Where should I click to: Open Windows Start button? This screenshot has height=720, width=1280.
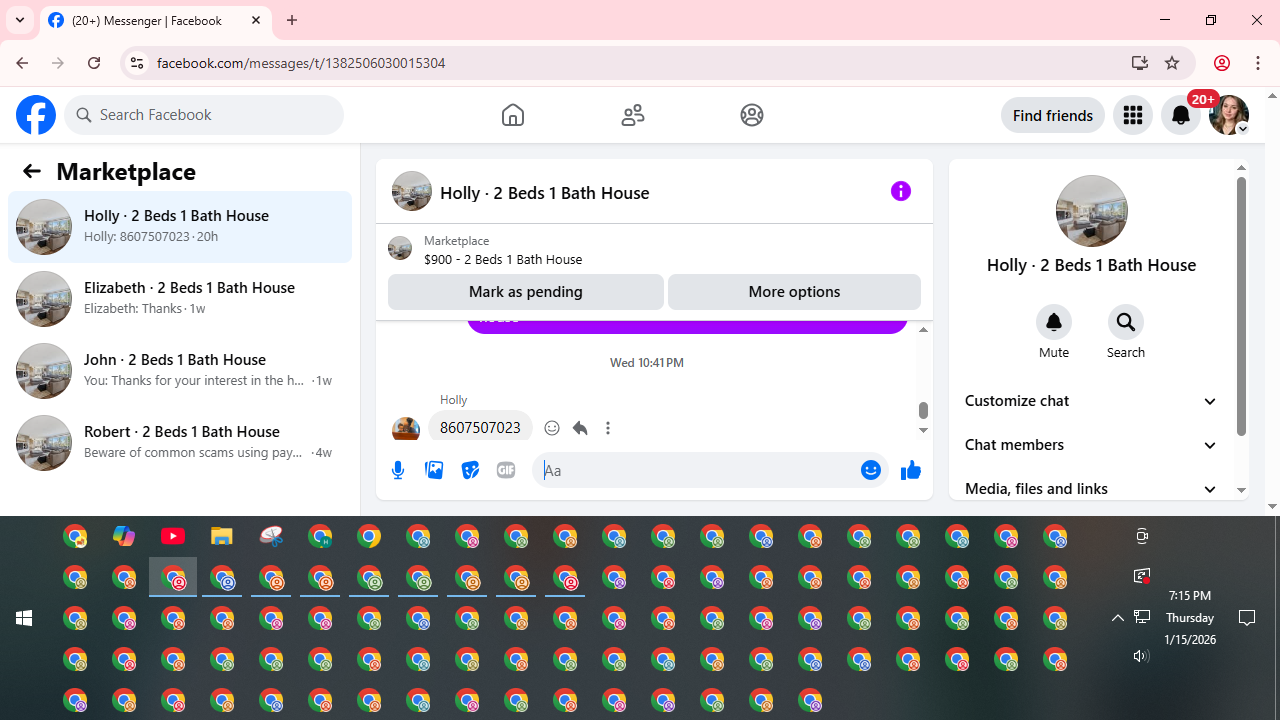click(24, 618)
